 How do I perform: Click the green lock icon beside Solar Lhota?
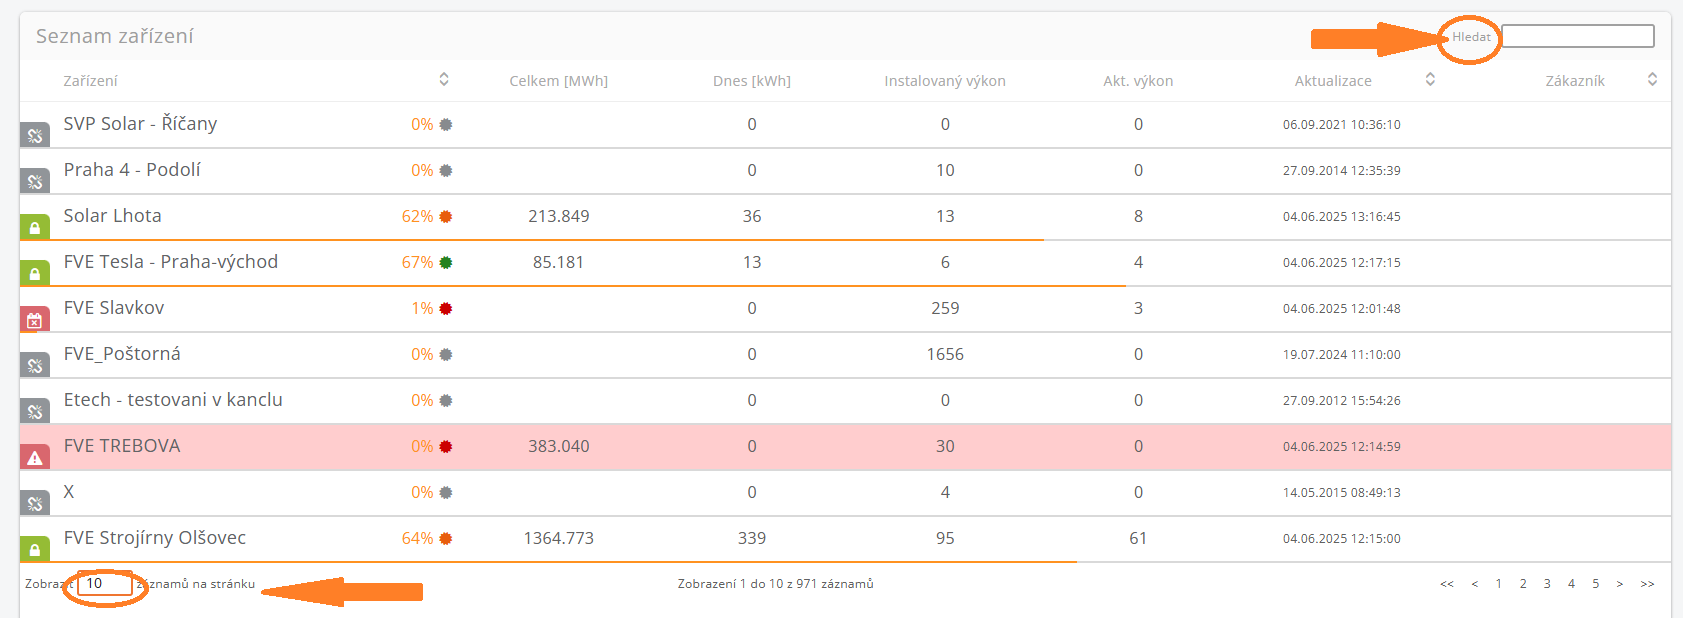35,227
